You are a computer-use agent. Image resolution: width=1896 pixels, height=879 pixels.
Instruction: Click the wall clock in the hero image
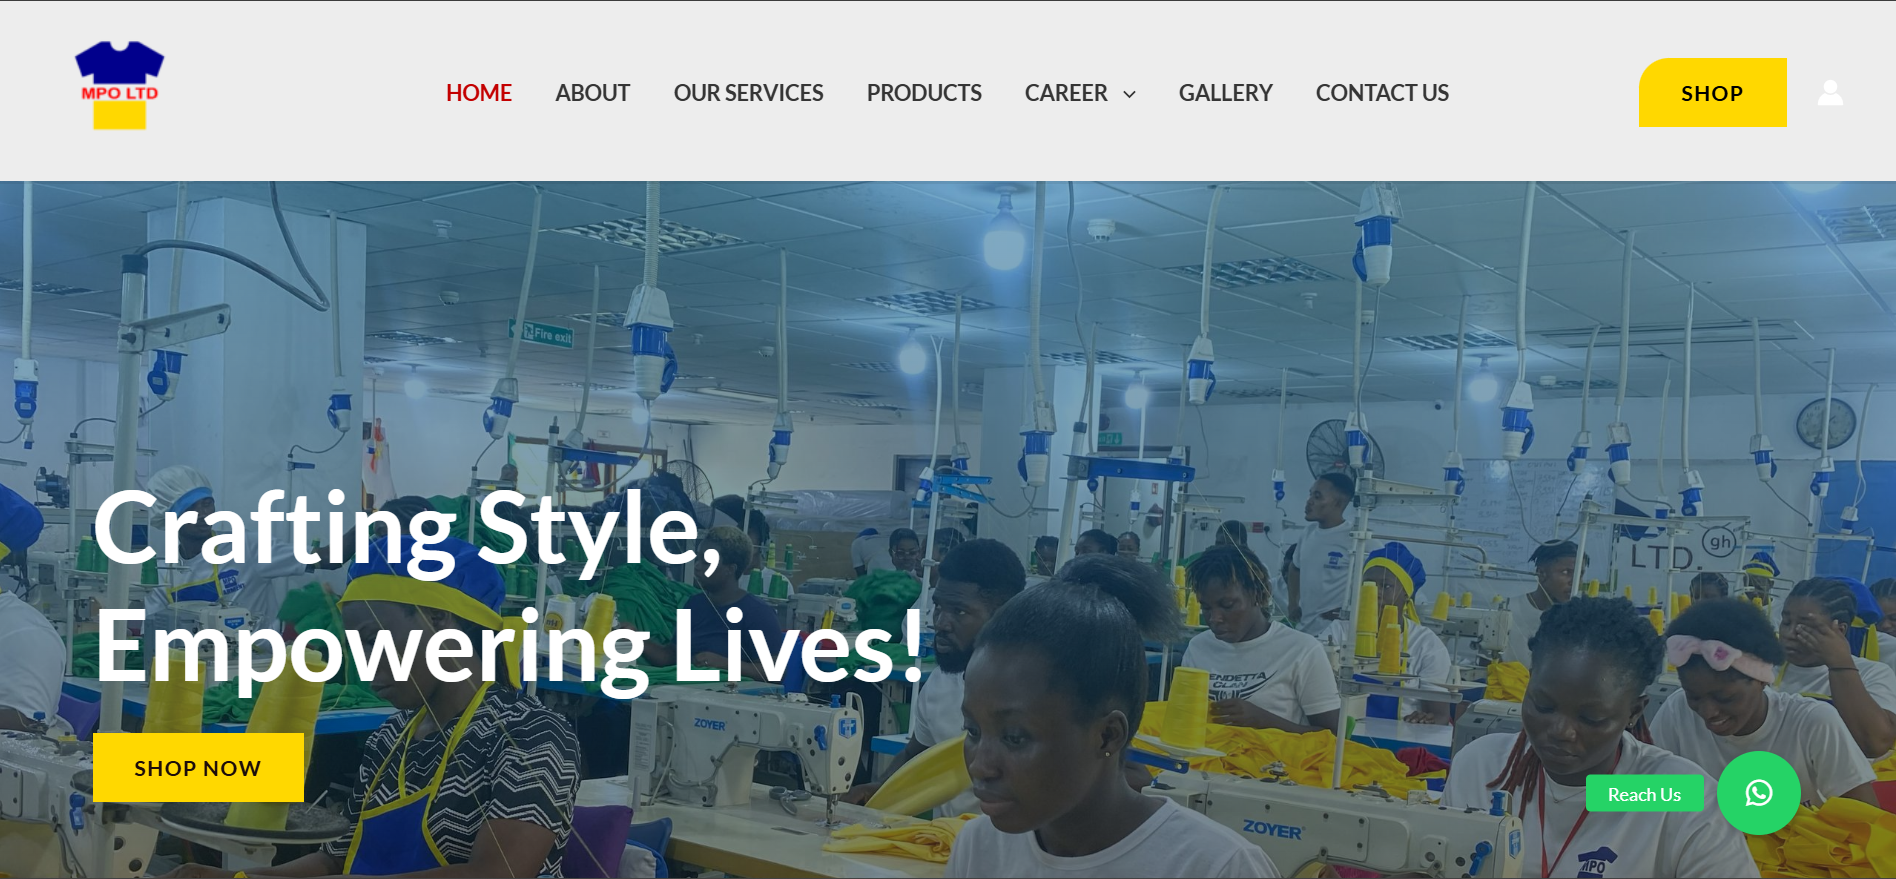[1826, 422]
